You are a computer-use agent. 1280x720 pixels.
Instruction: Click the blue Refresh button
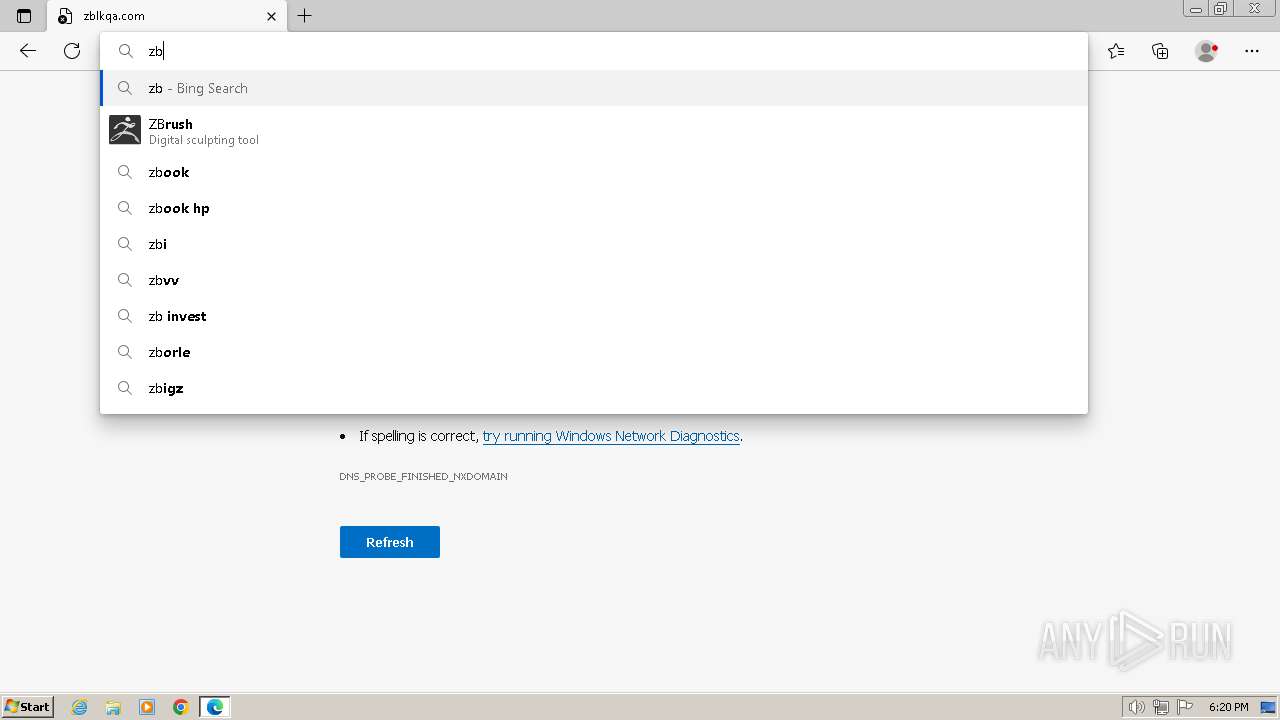[x=390, y=542]
